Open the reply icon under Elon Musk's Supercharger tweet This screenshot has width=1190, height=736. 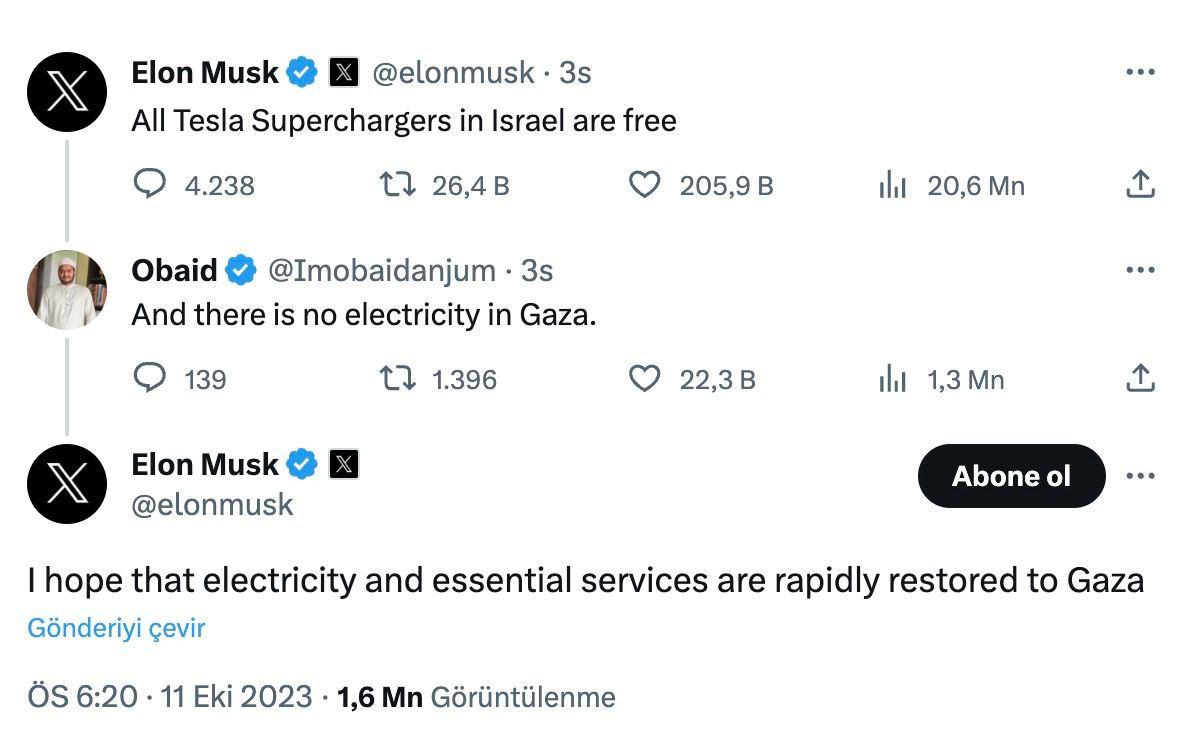point(150,185)
